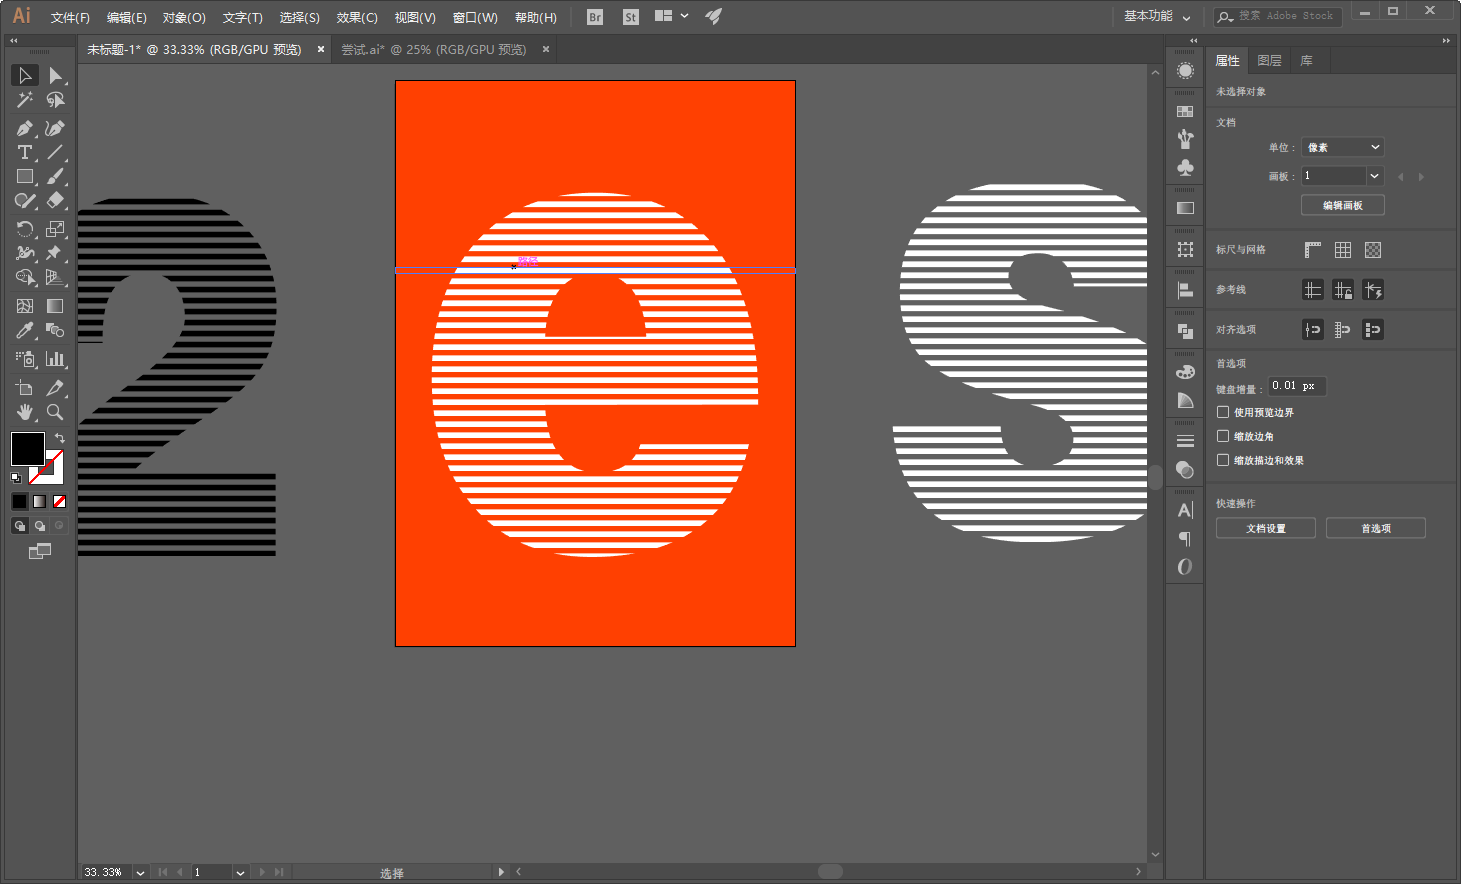The width and height of the screenshot is (1461, 884).
Task: Select the Symbol Sprayer tool
Action: click(25, 359)
